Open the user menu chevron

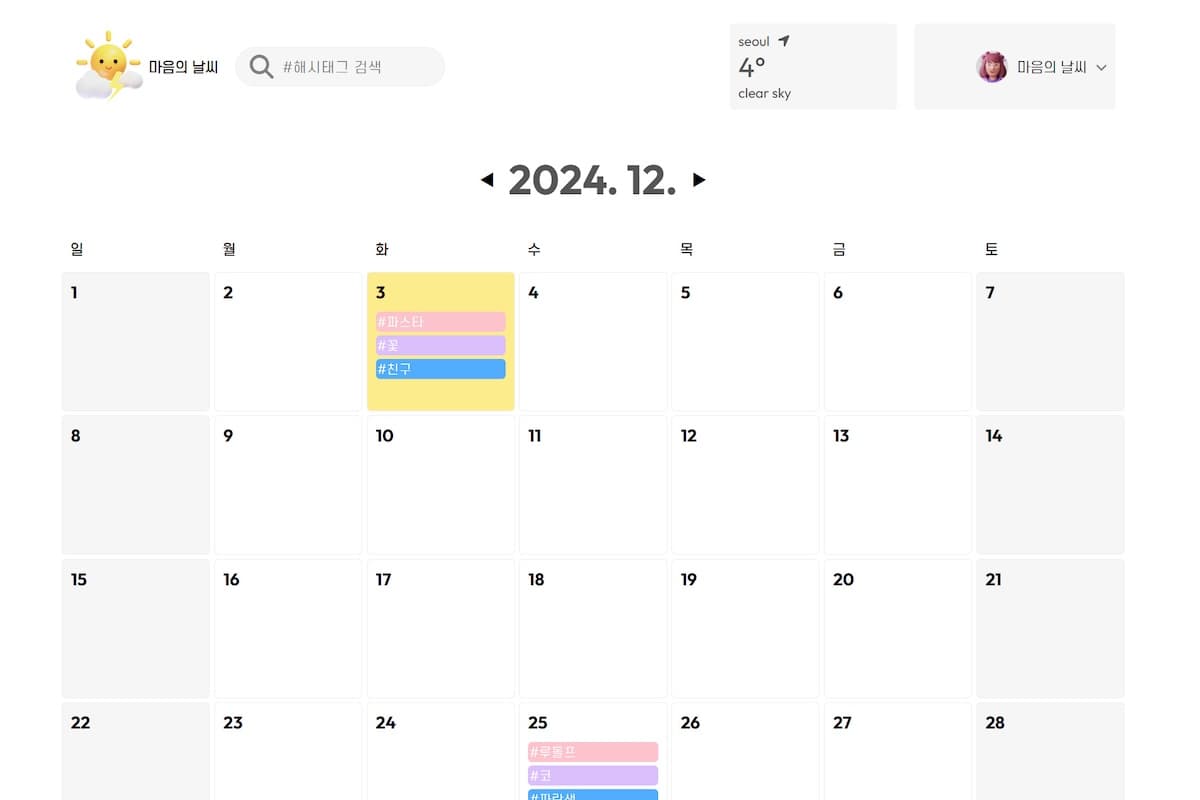(x=1101, y=68)
